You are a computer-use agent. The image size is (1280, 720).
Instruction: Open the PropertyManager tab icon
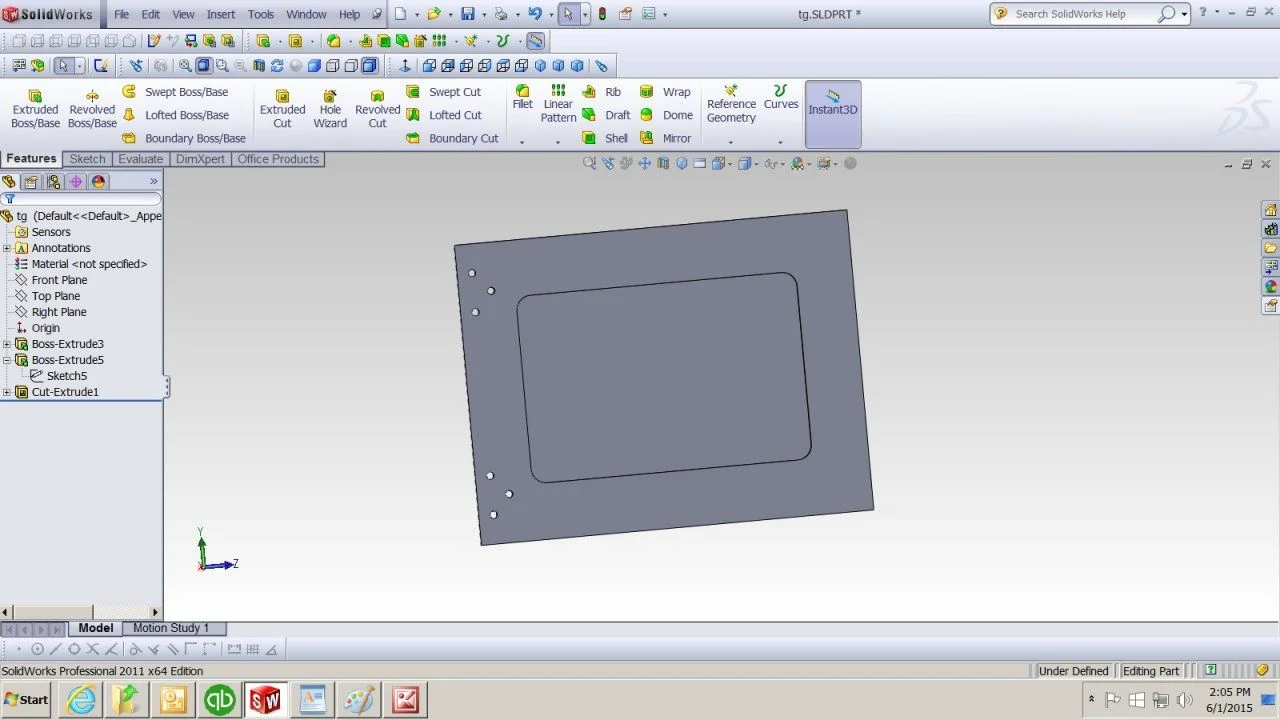click(31, 182)
